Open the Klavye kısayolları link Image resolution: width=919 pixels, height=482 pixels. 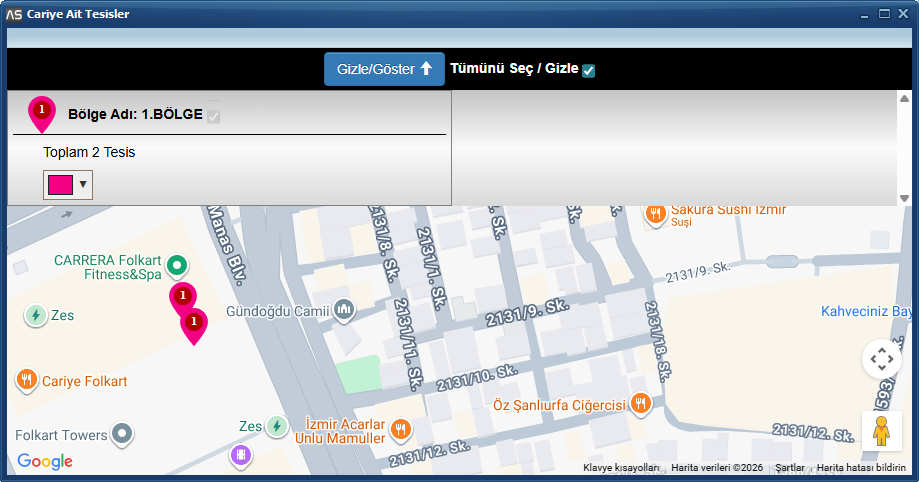tap(621, 468)
